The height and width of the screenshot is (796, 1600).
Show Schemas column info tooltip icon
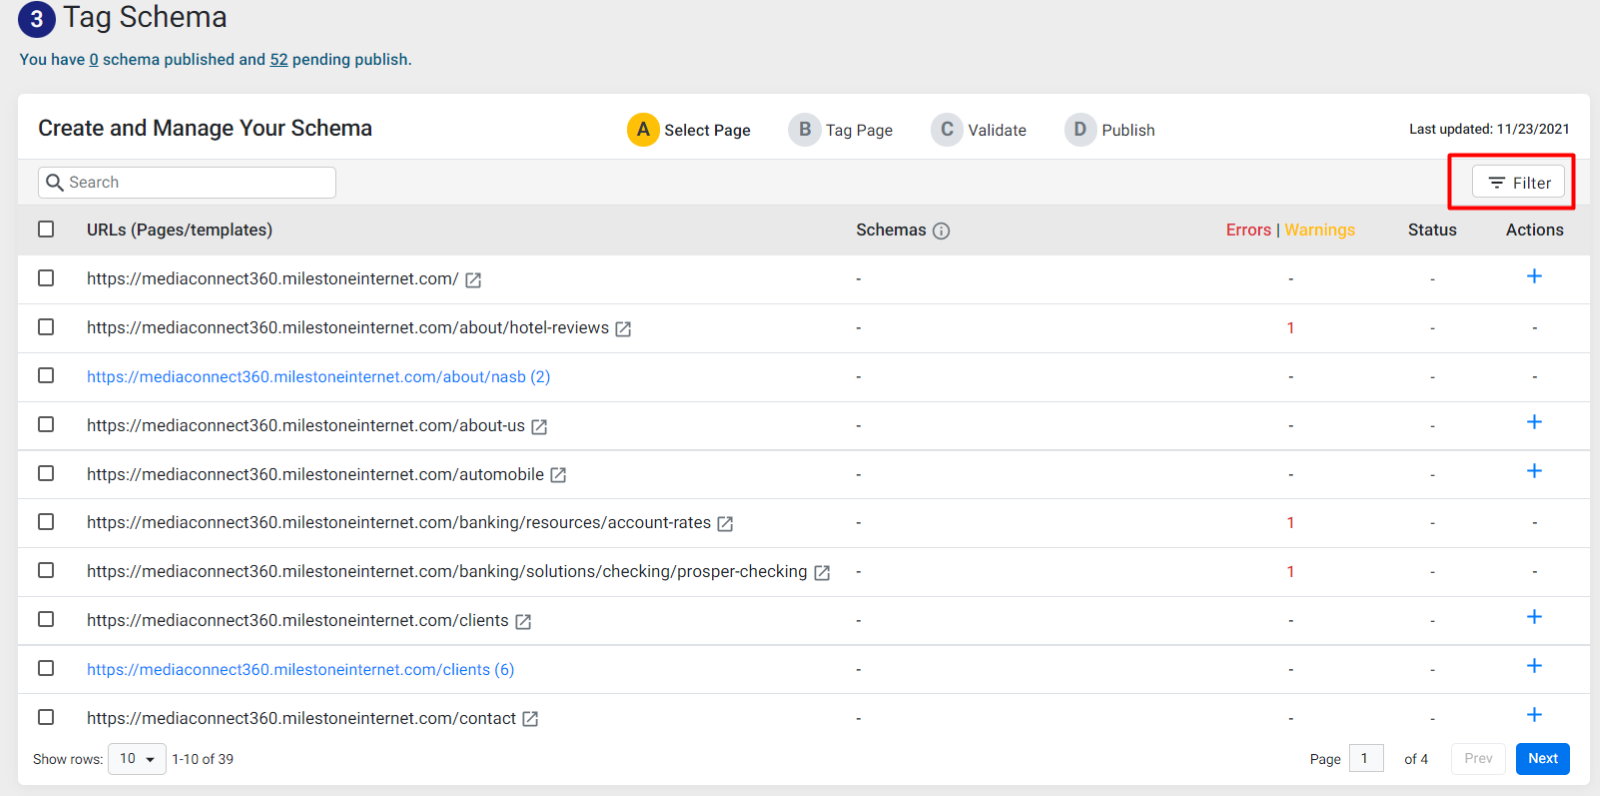941,231
